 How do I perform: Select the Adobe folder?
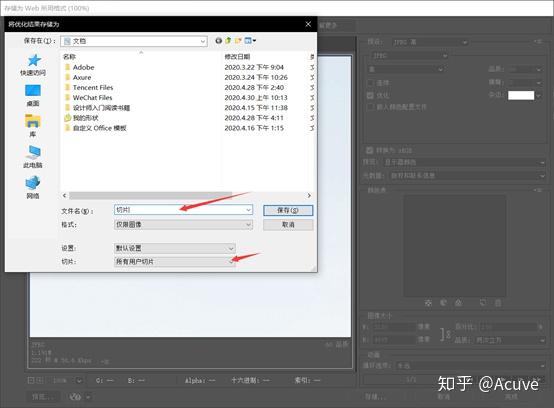pos(83,67)
